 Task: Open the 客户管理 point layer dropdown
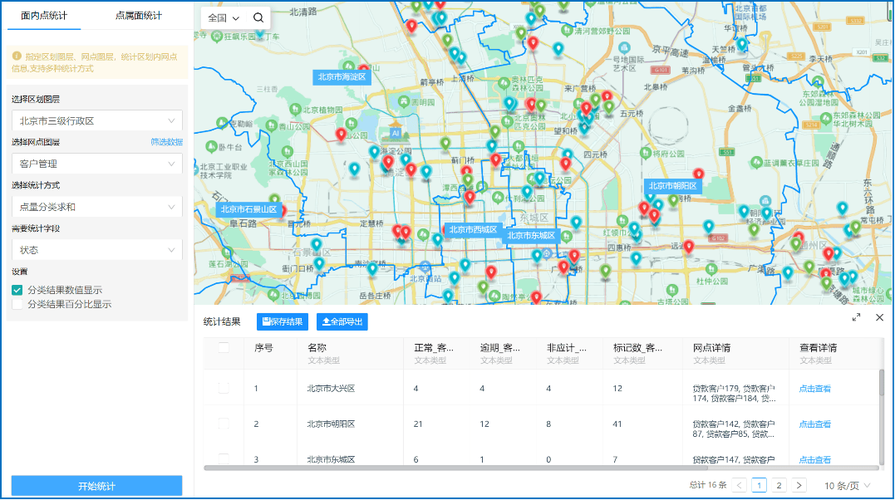97,164
